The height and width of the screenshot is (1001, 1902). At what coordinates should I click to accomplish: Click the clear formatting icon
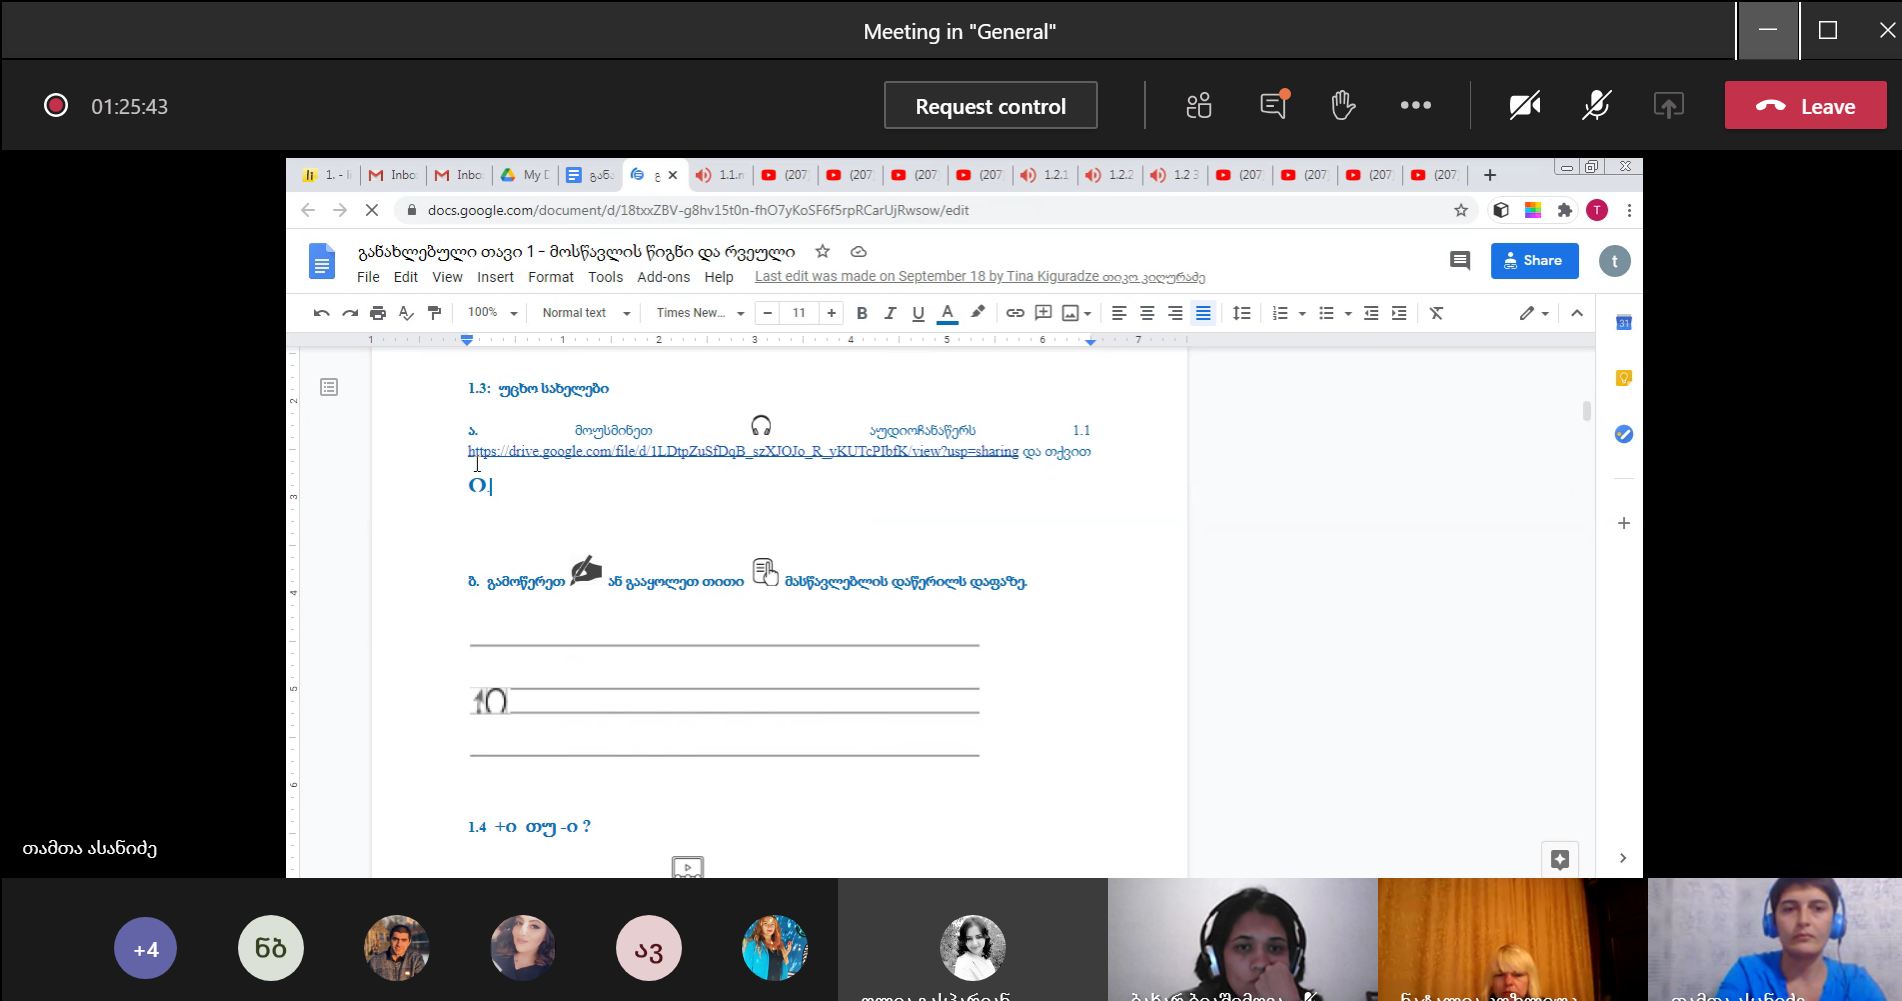coord(1436,313)
